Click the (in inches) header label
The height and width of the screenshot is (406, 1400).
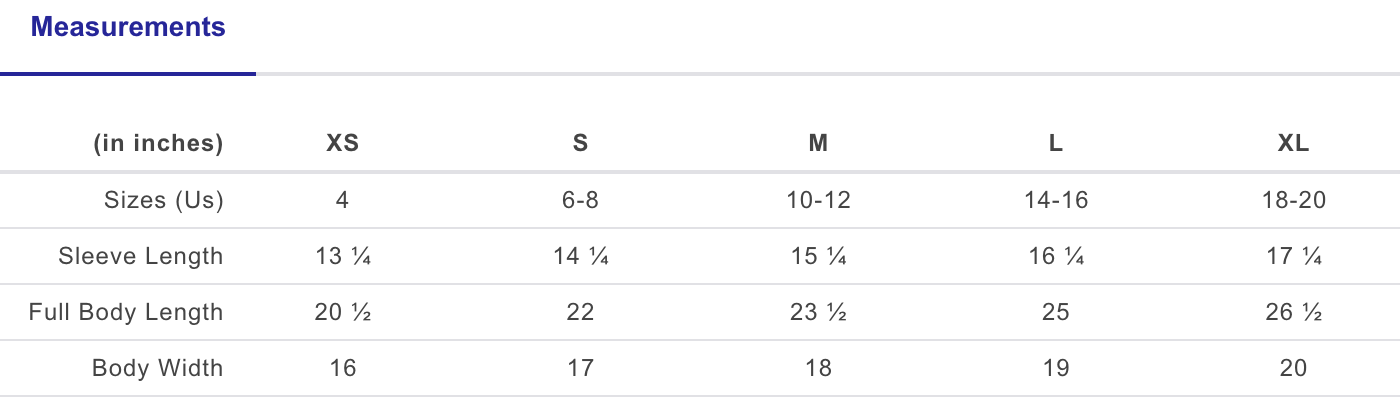(158, 144)
